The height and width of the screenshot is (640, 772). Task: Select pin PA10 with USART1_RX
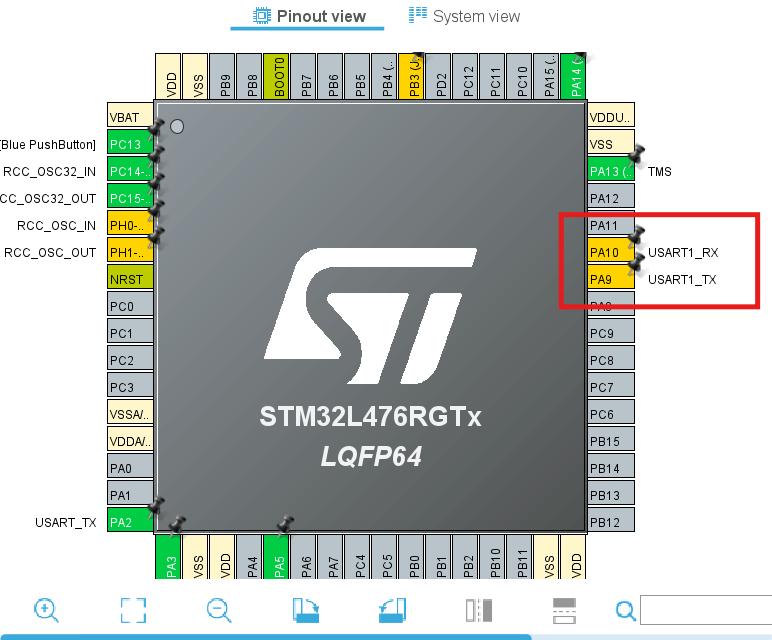[x=611, y=252]
